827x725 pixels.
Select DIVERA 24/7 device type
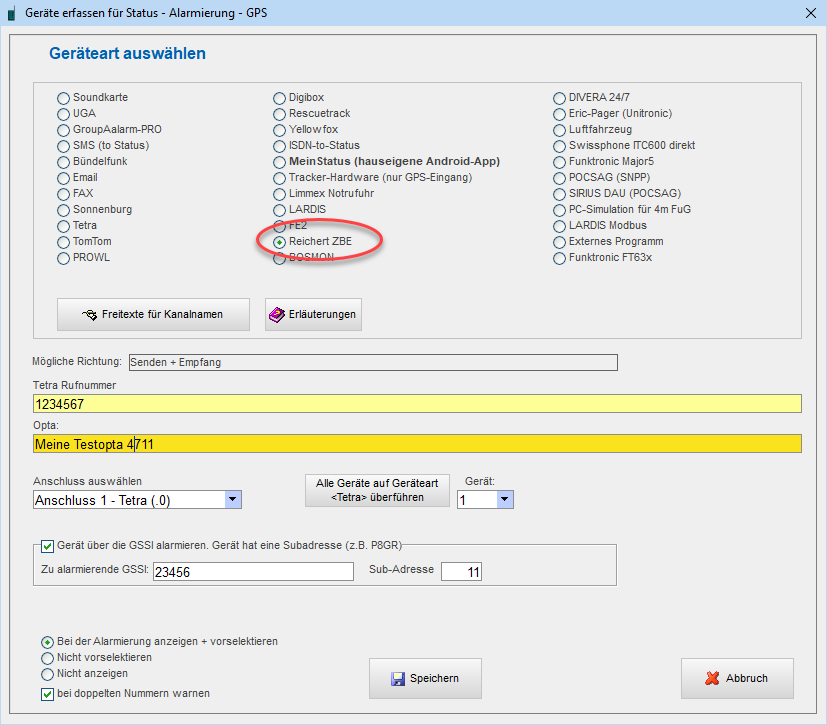point(561,98)
